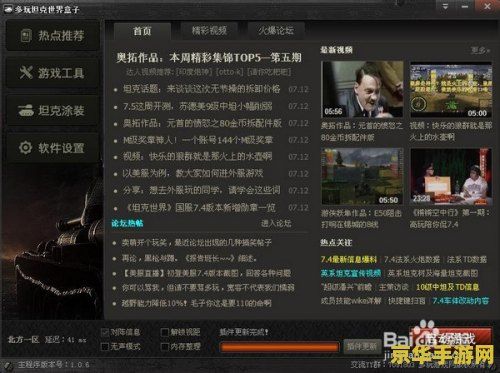Minimize the 多玩坦克世界盒子 window
Viewport: 500px width, 373px height.
pyautogui.click(x=465, y=6)
